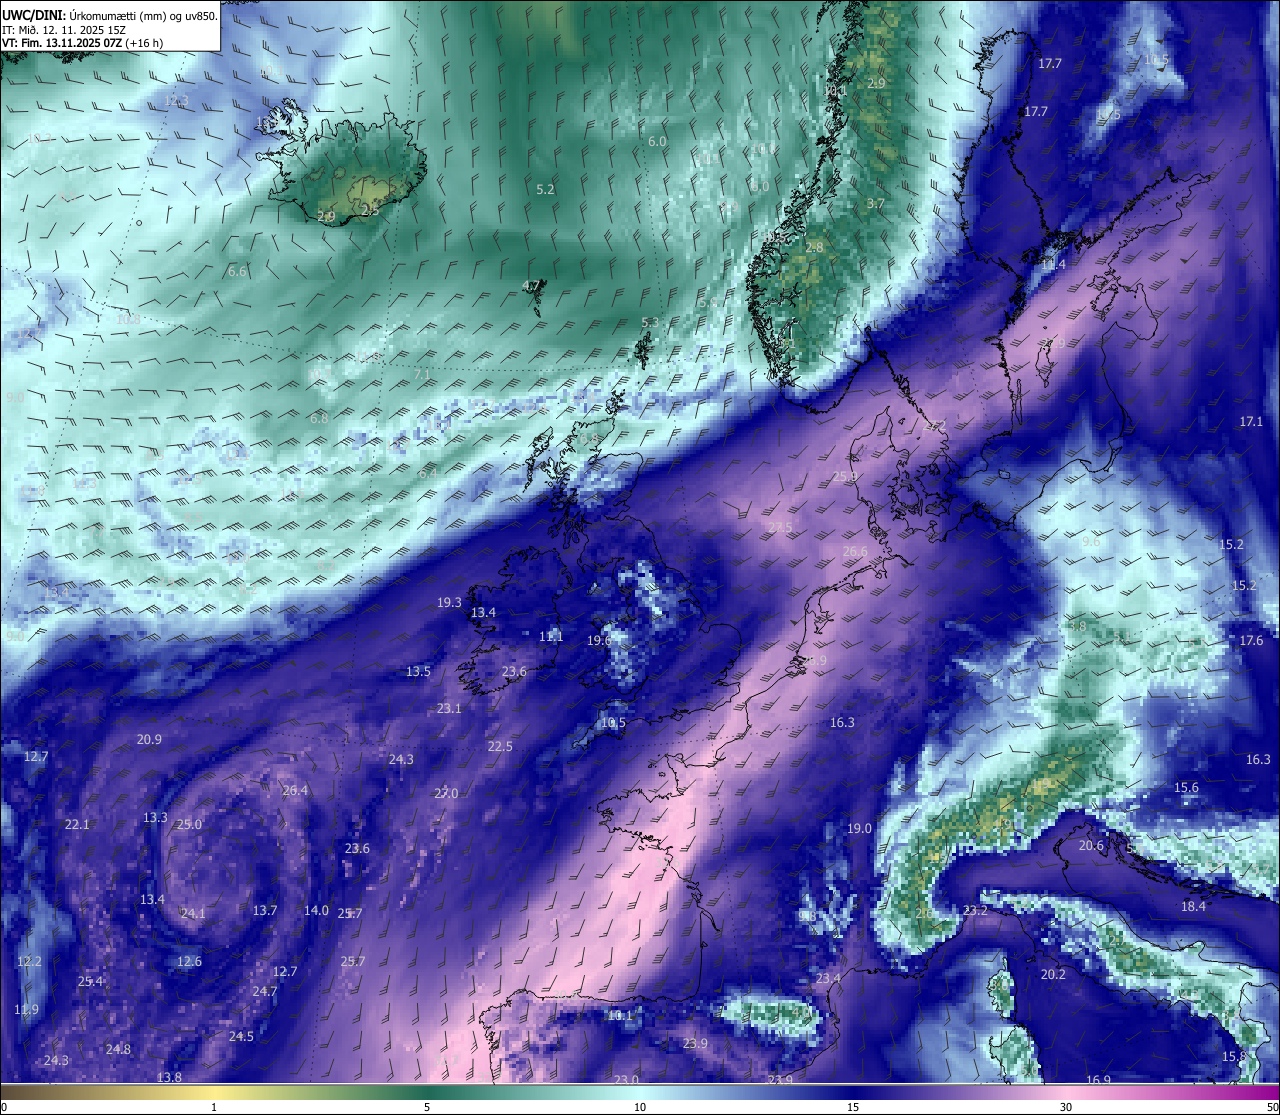Click the map value 12.6
1280x1115 pixels.
pos(189,962)
